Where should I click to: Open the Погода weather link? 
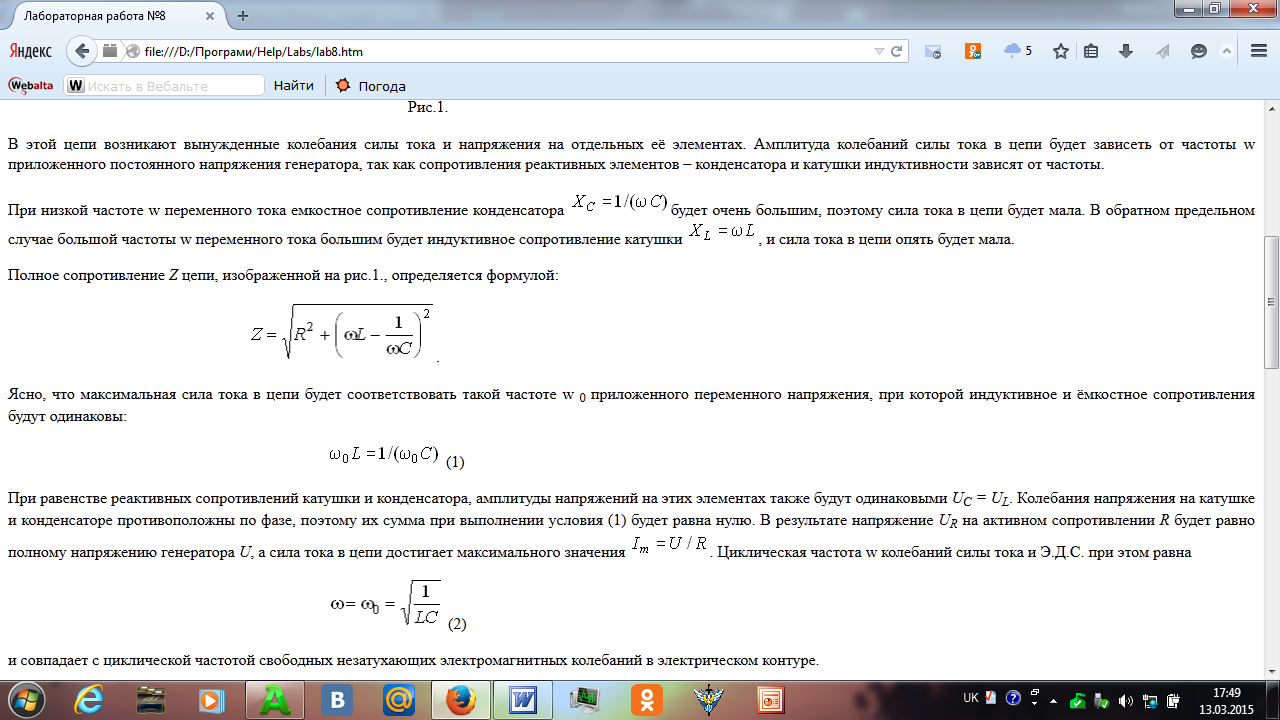(x=370, y=86)
